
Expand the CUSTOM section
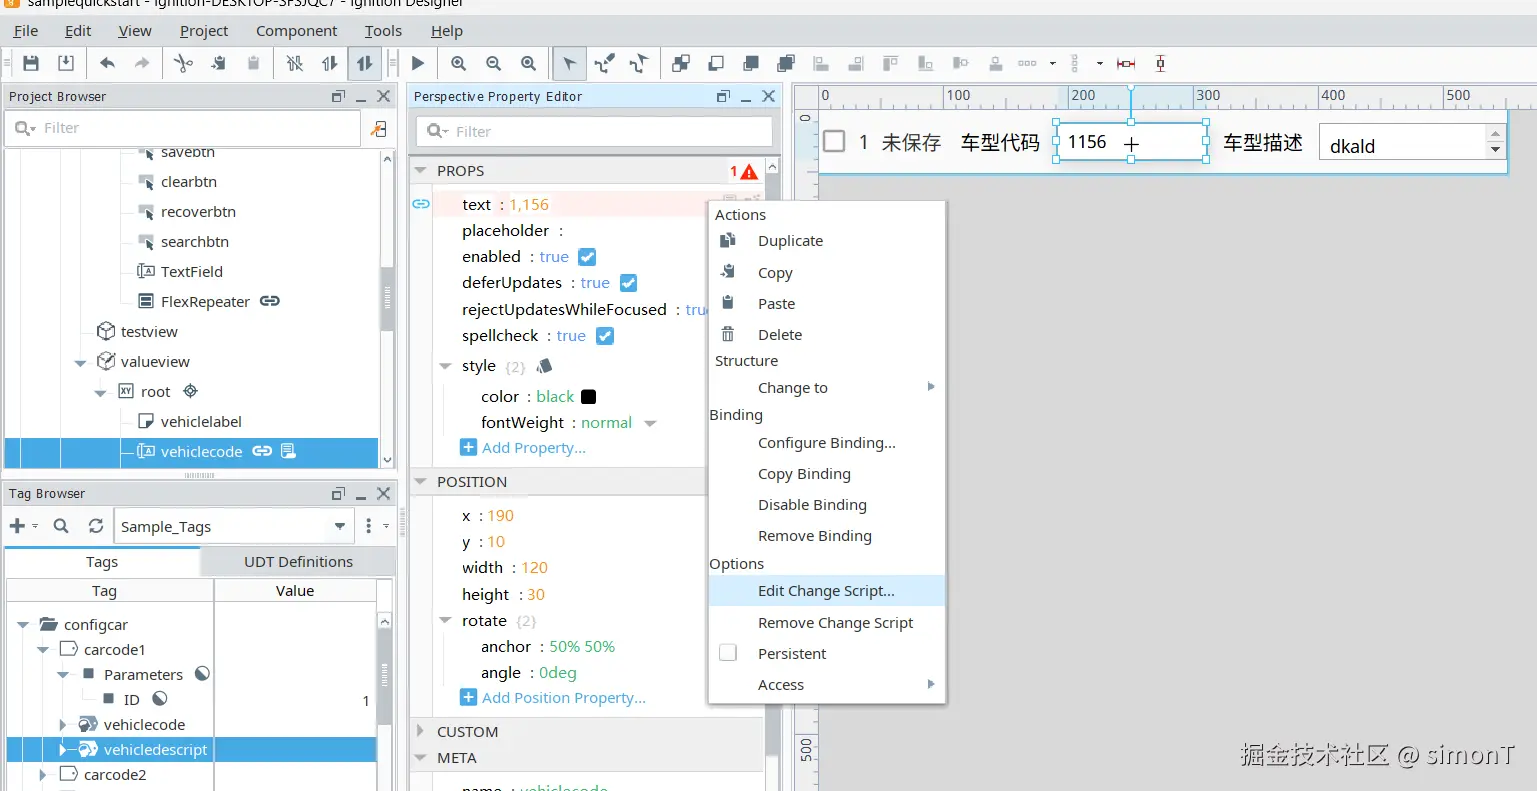(421, 732)
